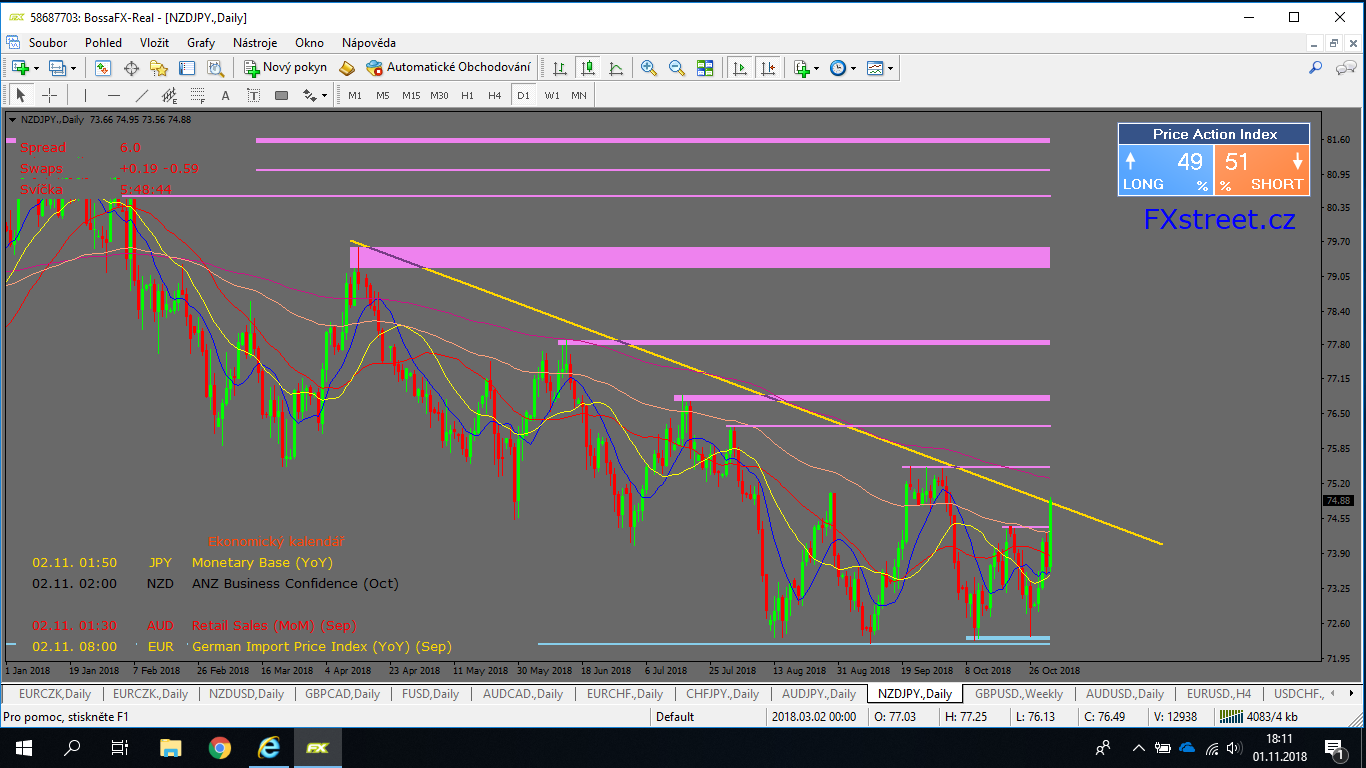The width and height of the screenshot is (1366, 768).
Task: Click the SHORT 51% indicator box
Action: pos(1261,171)
